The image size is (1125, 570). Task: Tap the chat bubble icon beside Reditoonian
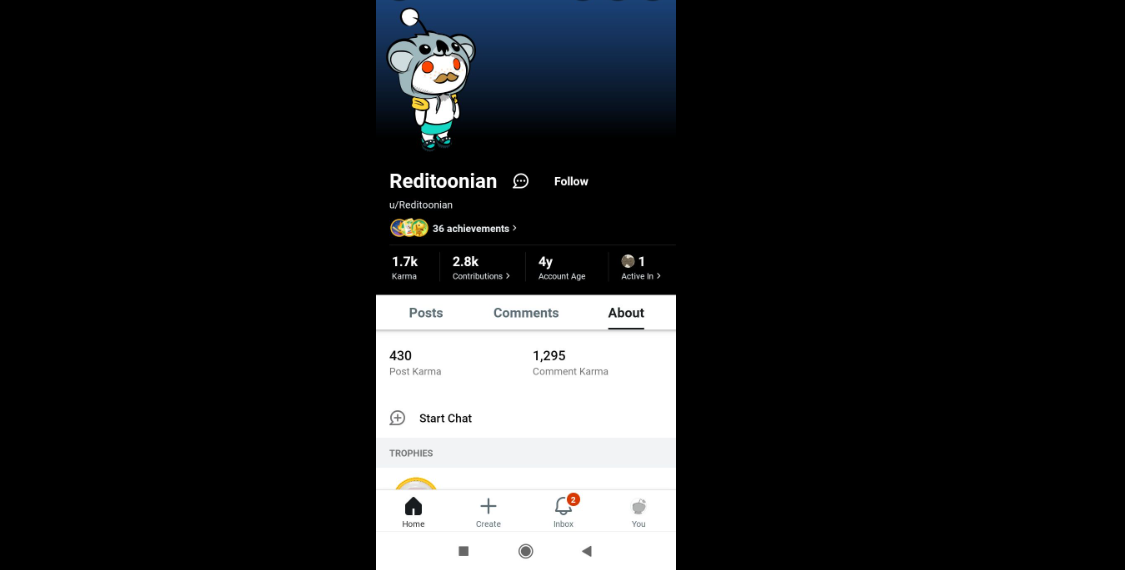(x=521, y=181)
